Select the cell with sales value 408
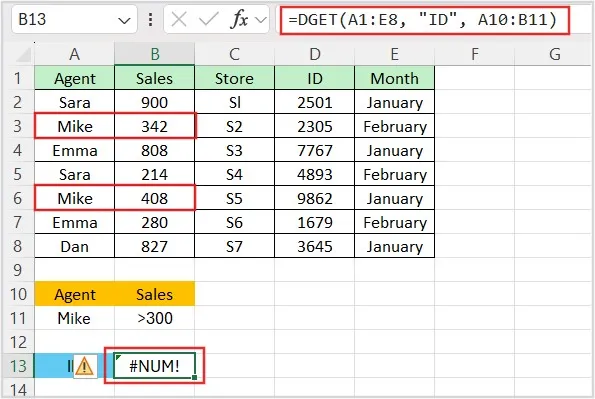 154,198
